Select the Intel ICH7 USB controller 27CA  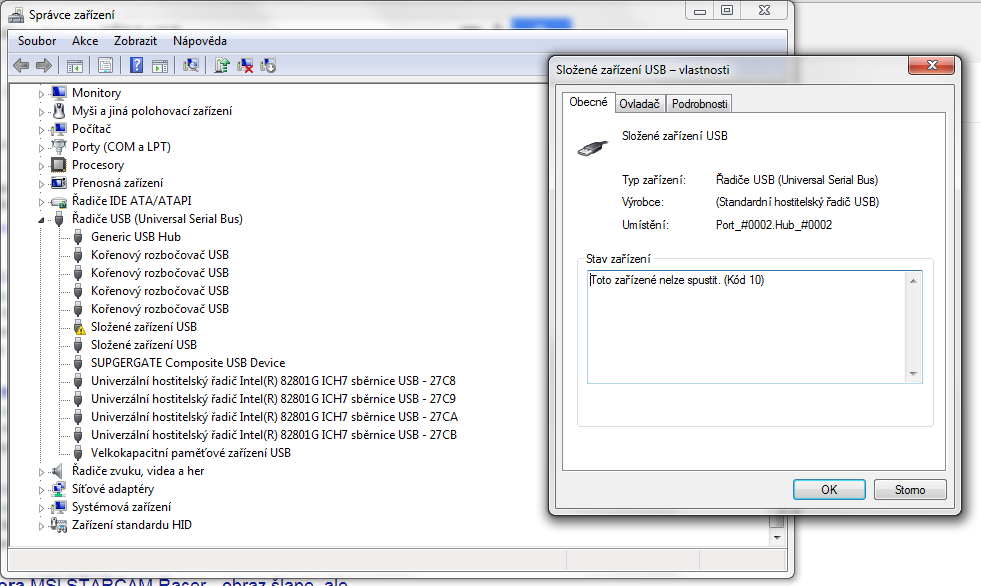(x=274, y=417)
